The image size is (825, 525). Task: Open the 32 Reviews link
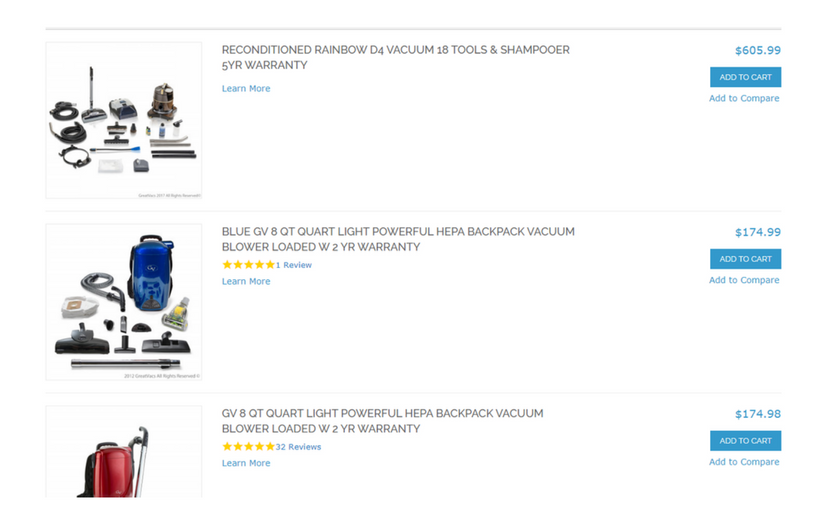click(x=298, y=447)
